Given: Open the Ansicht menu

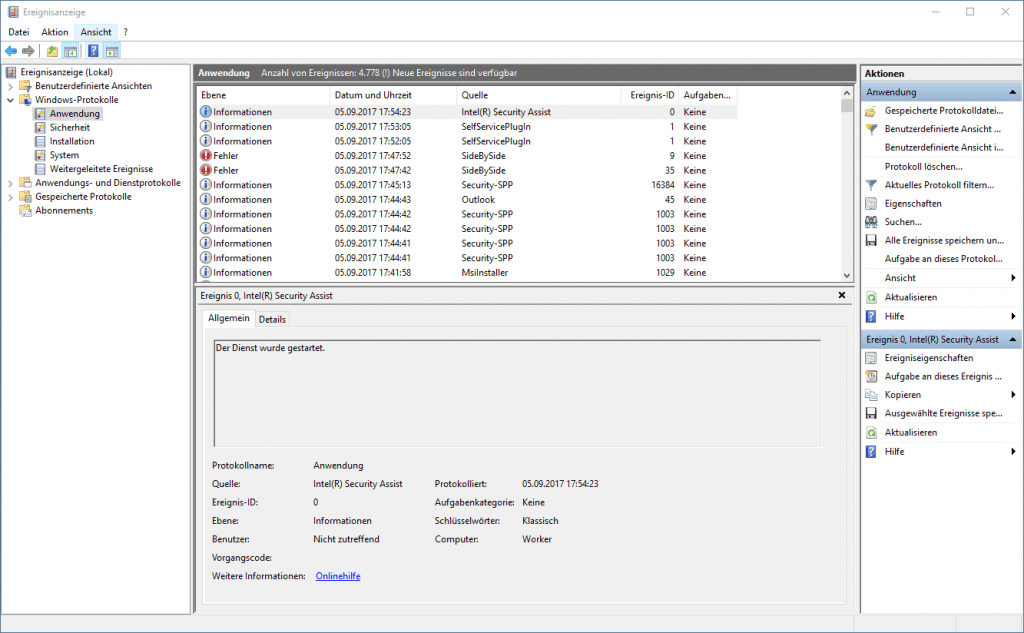Looking at the screenshot, I should [x=95, y=31].
